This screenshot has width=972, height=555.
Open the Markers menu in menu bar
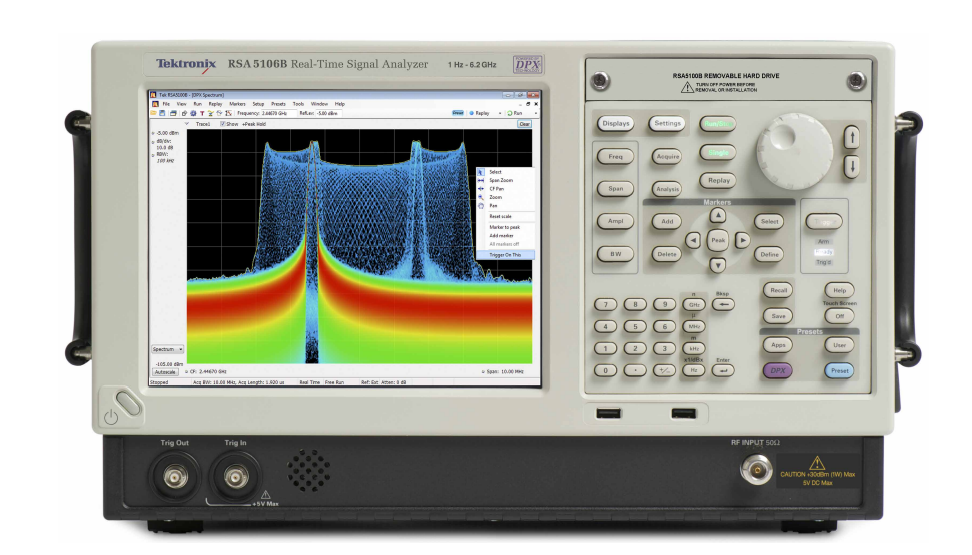237,104
